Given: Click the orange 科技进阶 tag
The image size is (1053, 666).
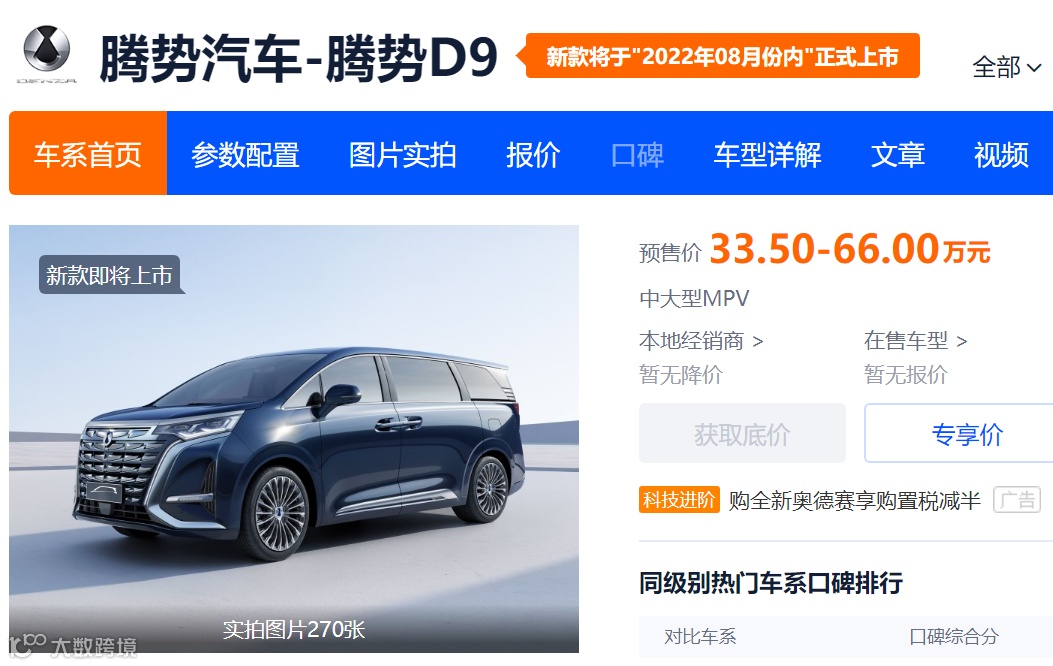Looking at the screenshot, I should pyautogui.click(x=679, y=500).
